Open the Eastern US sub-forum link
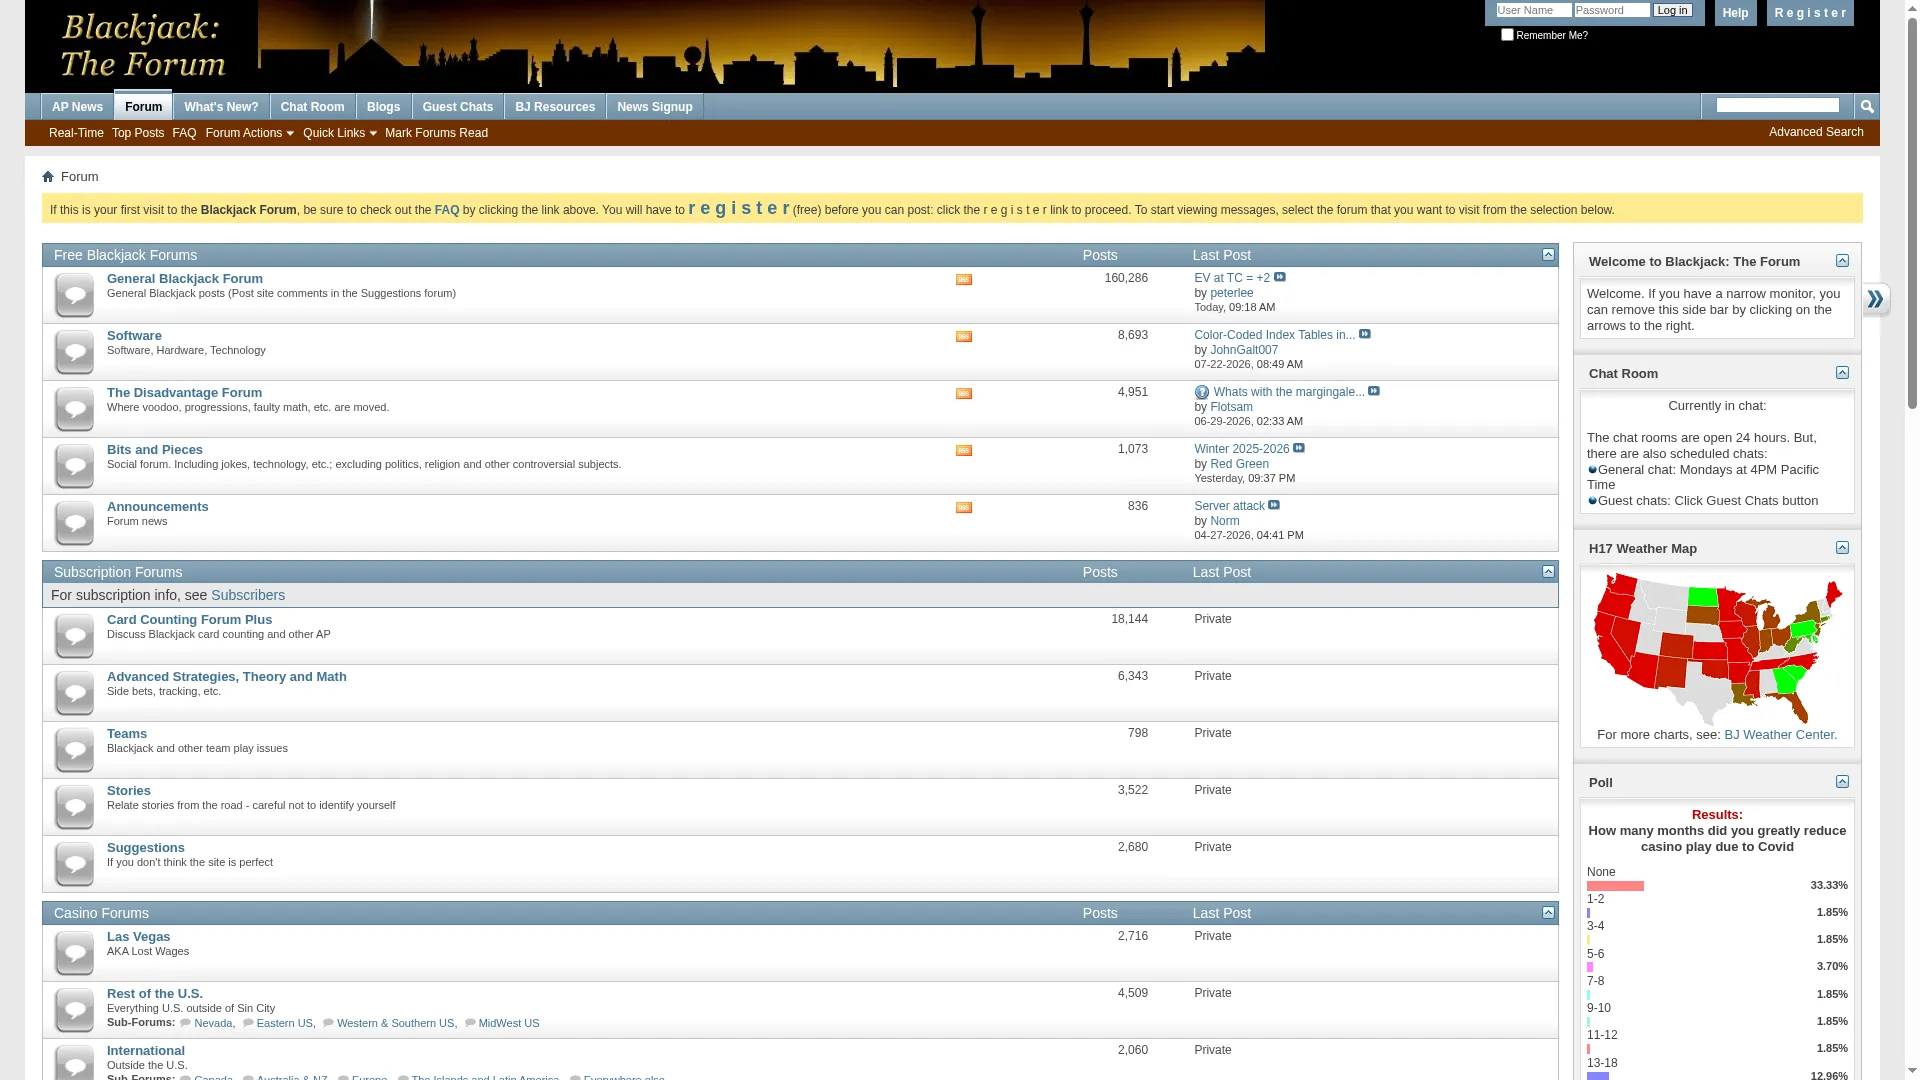This screenshot has height=1080, width=1920. [284, 1023]
